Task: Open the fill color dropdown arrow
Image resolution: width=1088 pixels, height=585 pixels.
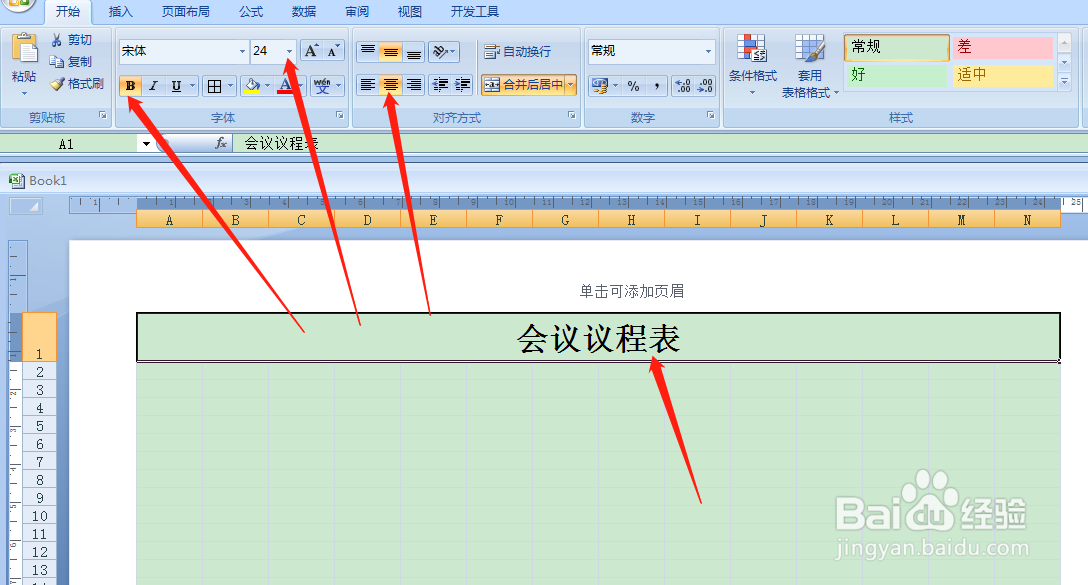Action: (268, 86)
